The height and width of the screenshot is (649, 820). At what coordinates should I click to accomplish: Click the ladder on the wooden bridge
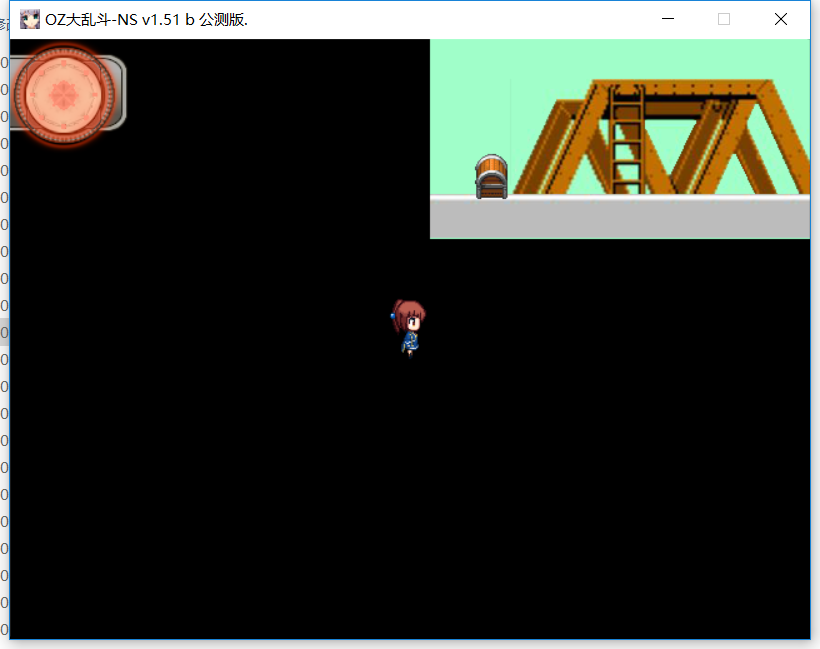pyautogui.click(x=627, y=140)
